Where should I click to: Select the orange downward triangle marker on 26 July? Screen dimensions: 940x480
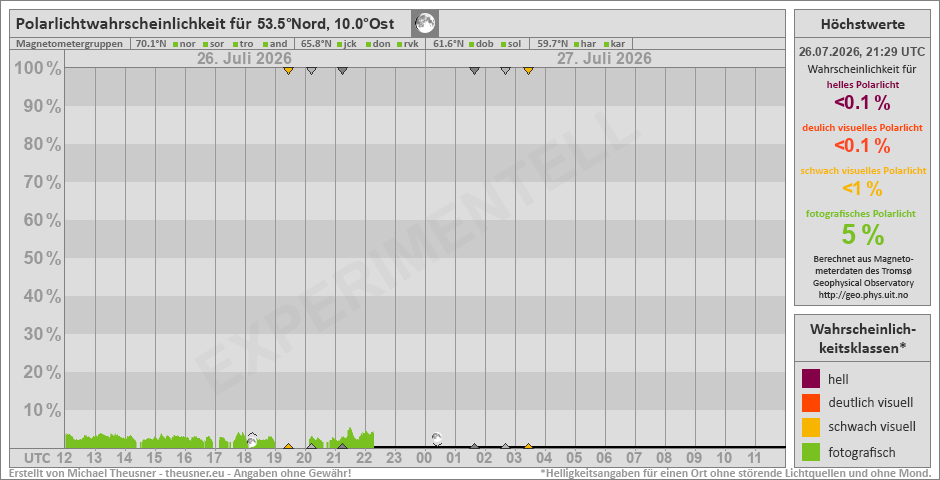(288, 71)
